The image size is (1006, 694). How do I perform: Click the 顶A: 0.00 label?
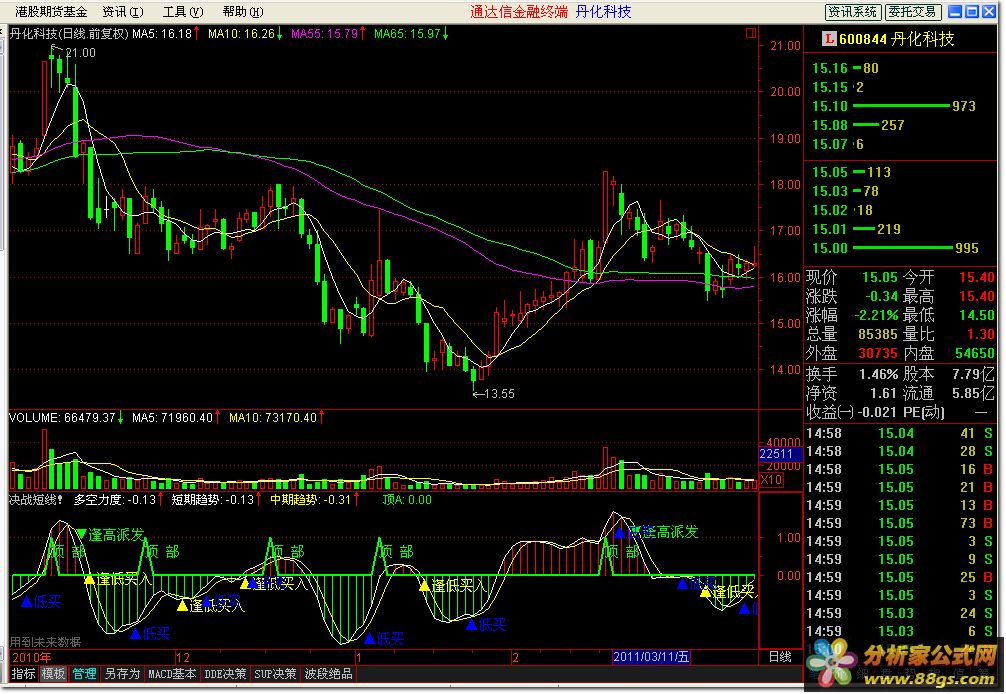[407, 500]
